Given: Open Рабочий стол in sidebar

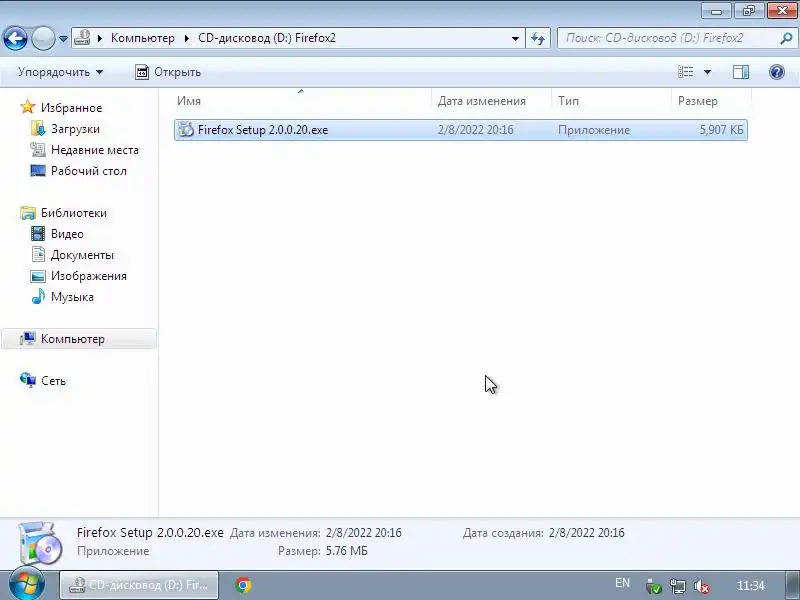Looking at the screenshot, I should tap(89, 171).
